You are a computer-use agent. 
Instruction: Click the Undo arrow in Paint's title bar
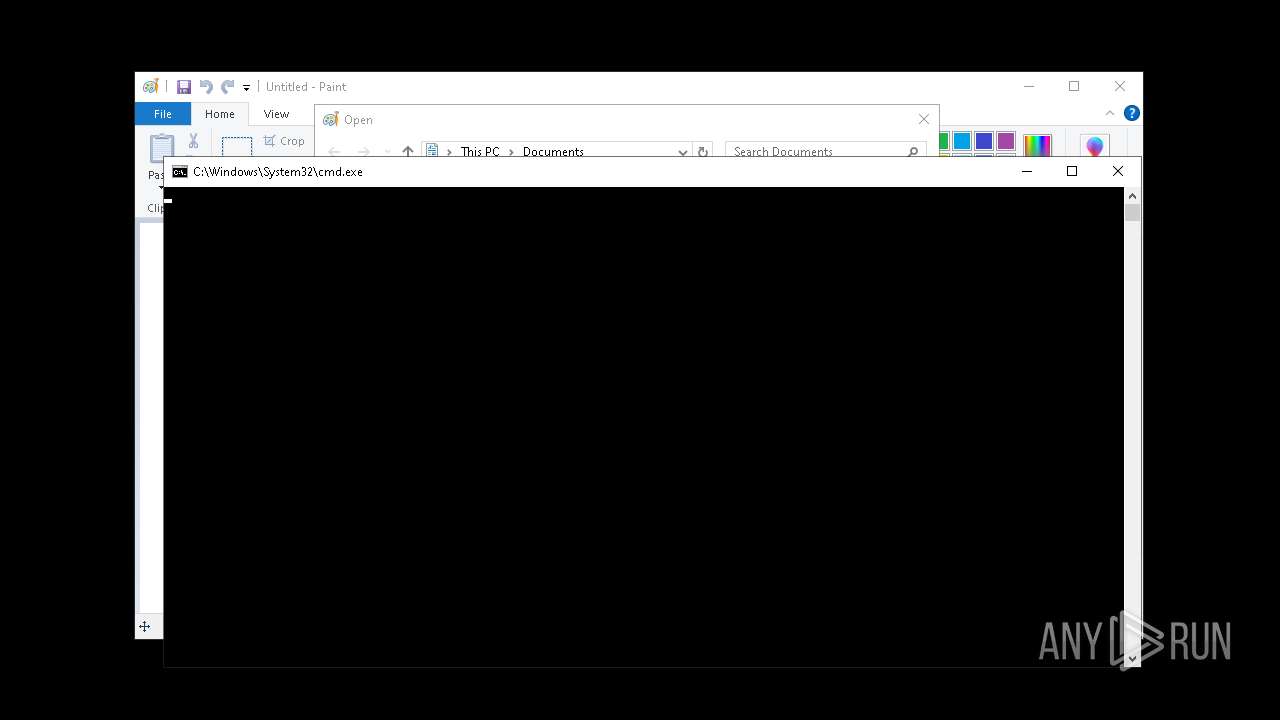tap(206, 87)
